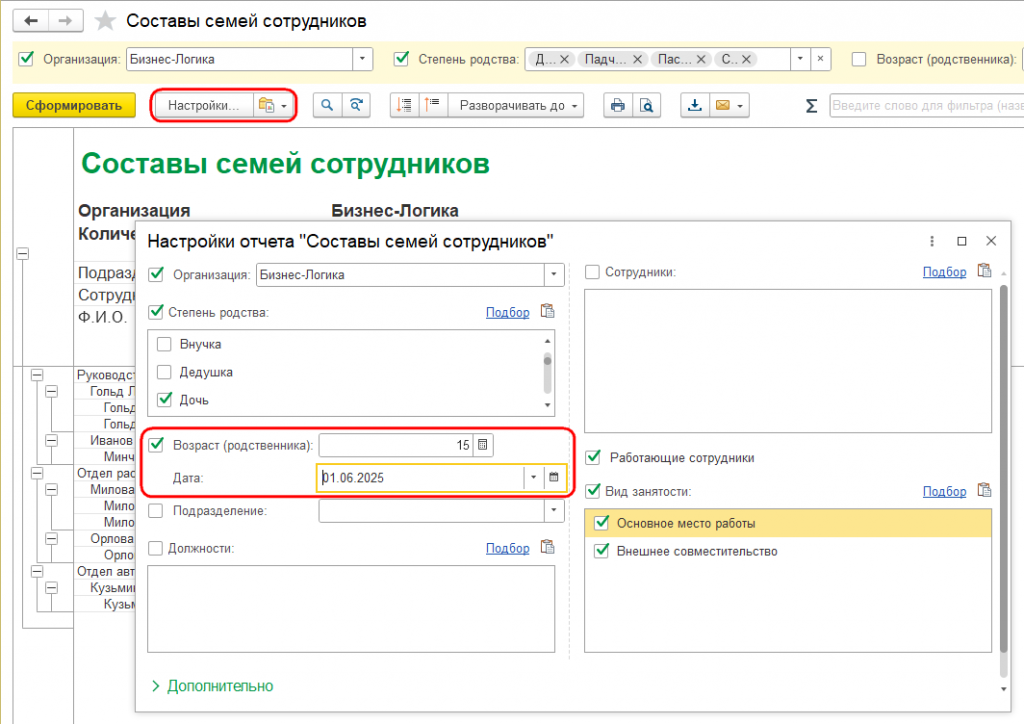The image size is (1024, 724).
Task: Open dropdown arrow next to email icon
Action: (741, 106)
